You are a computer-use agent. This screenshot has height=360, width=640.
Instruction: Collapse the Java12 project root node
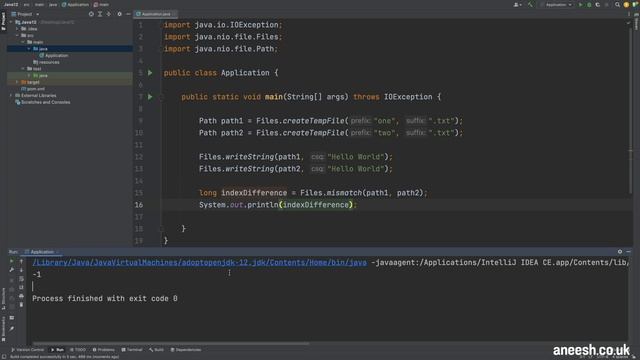click(x=11, y=22)
